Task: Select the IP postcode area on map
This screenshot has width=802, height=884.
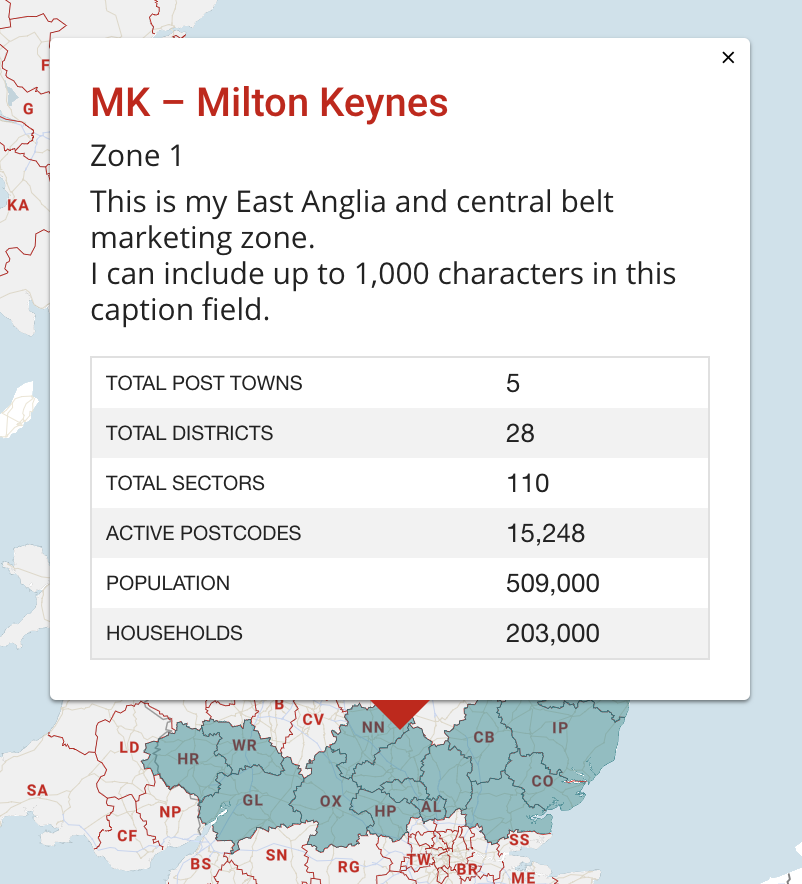Action: (560, 727)
